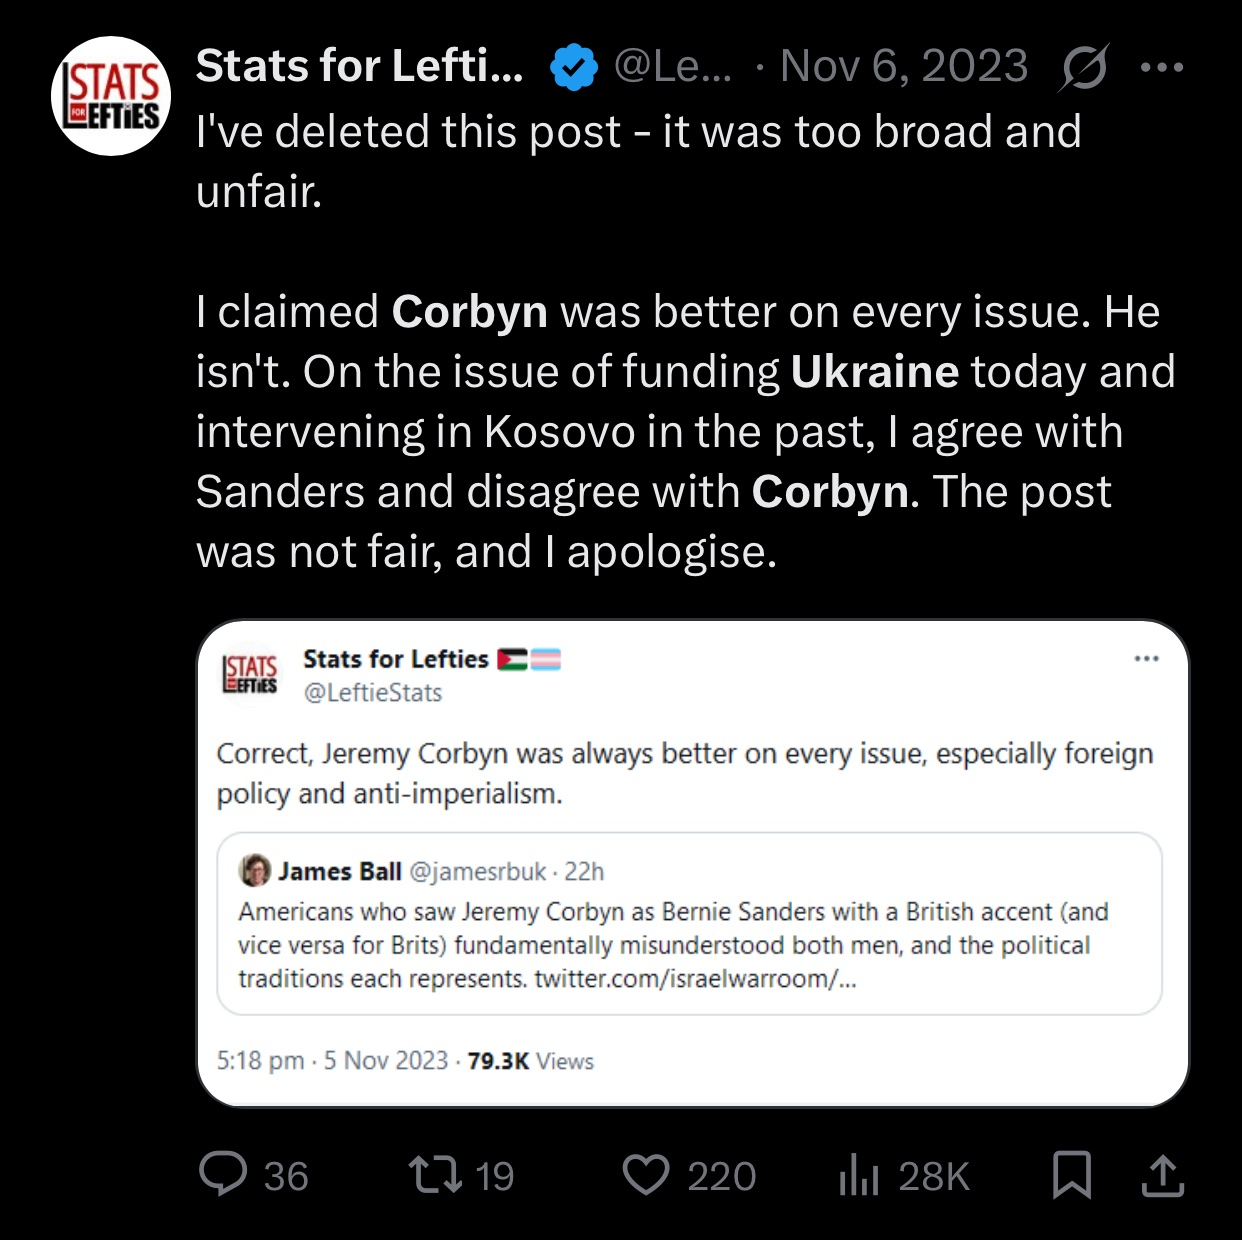Open the three-dot more menu on post

(x=1161, y=68)
